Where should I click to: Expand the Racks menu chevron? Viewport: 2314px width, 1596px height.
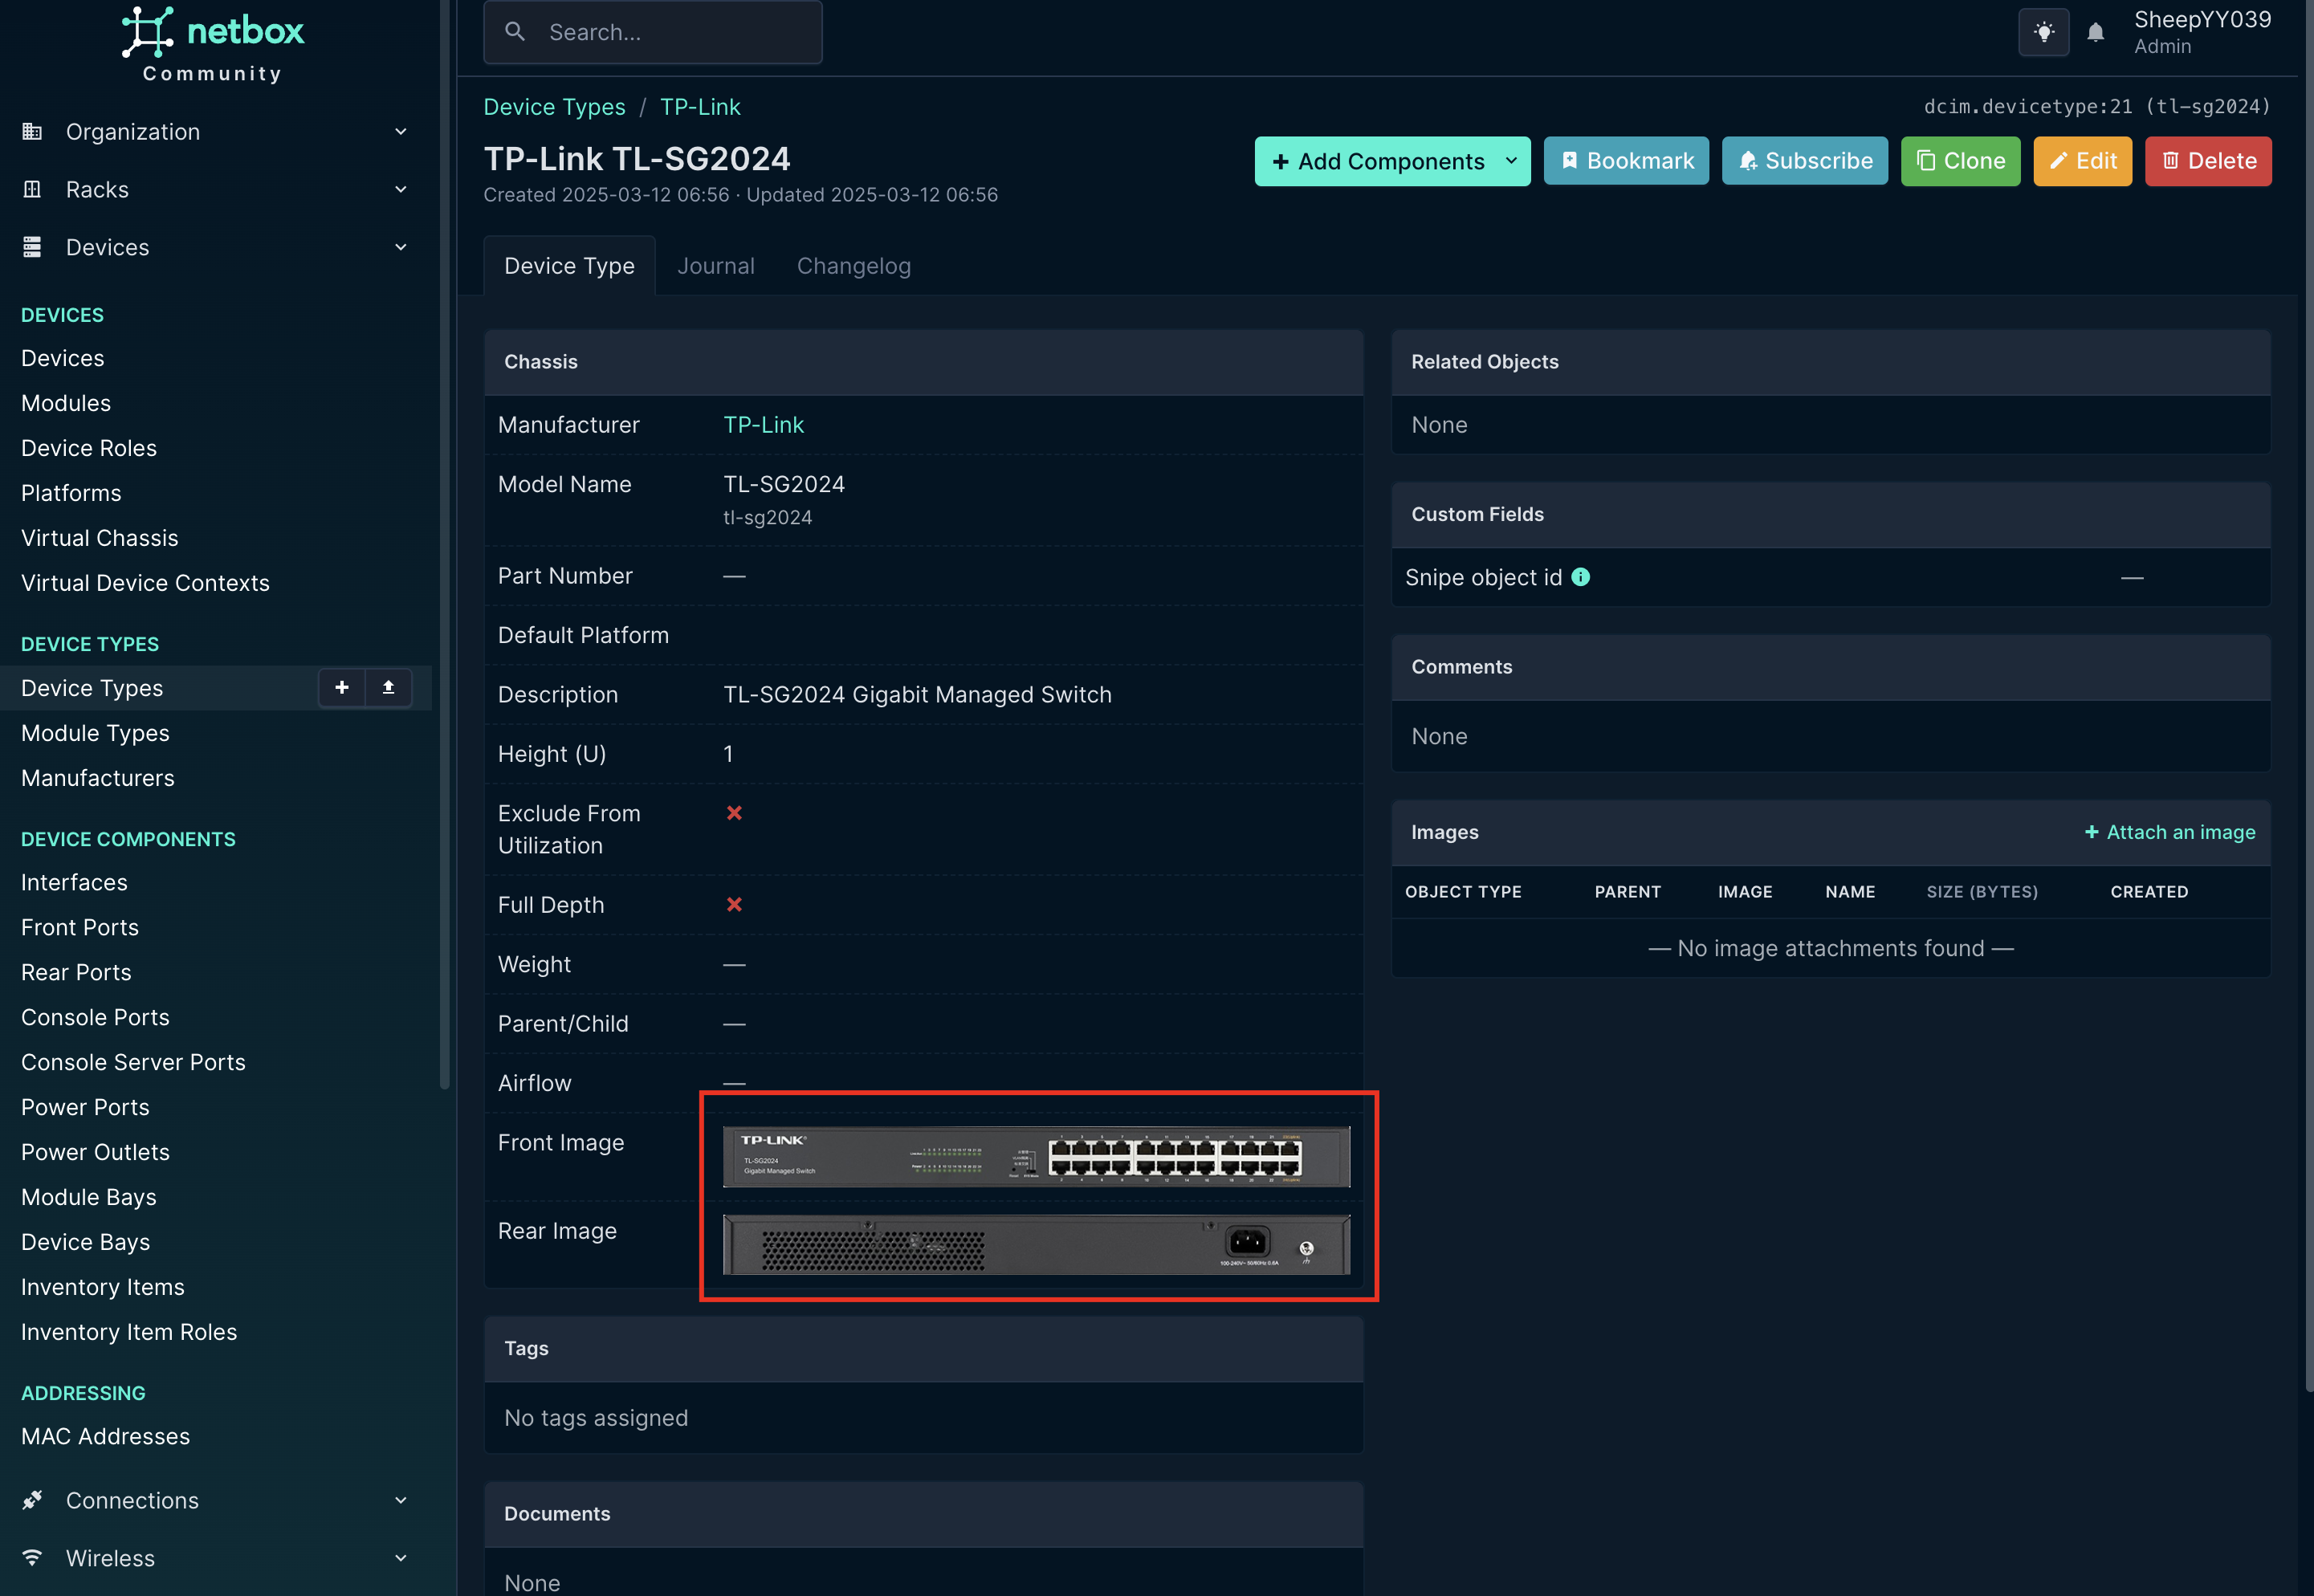click(x=401, y=189)
